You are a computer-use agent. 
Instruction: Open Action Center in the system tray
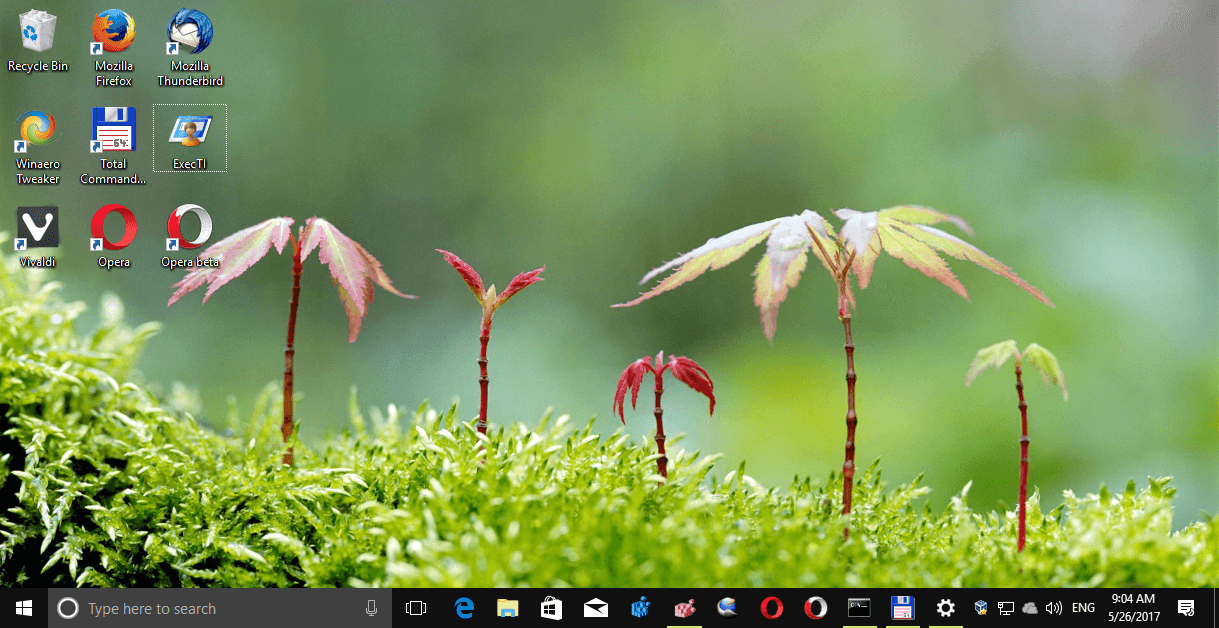click(1186, 607)
